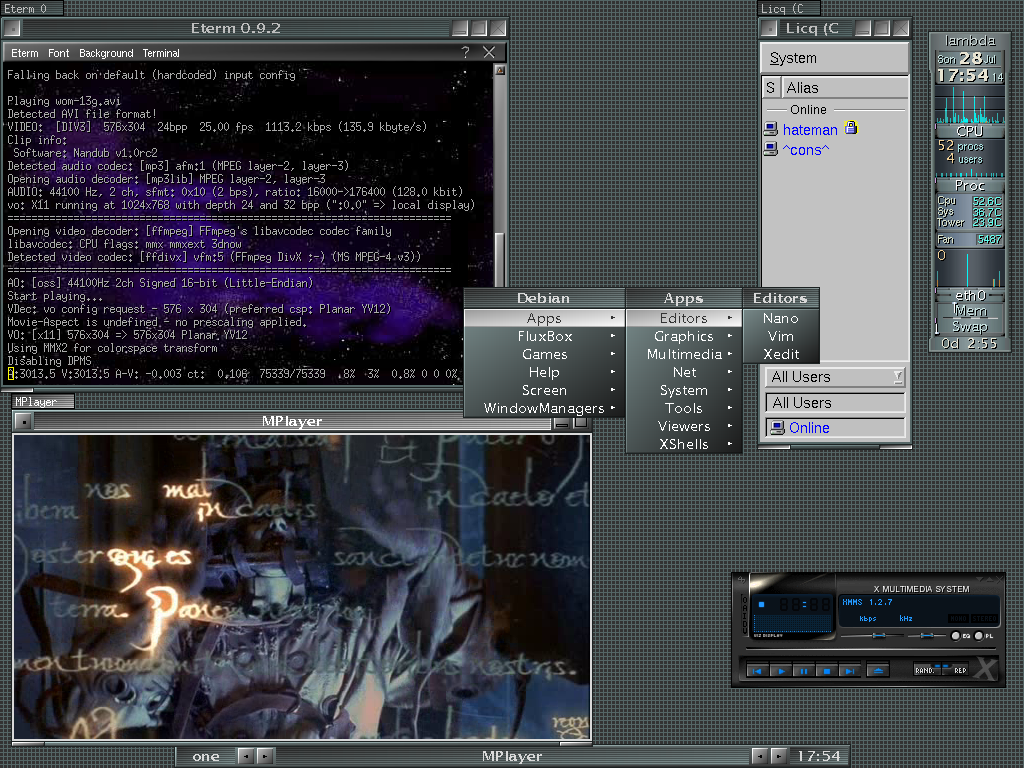Click the XMMS OAIDV option letters strip
Screen dimensions: 1024x768
tap(744, 614)
